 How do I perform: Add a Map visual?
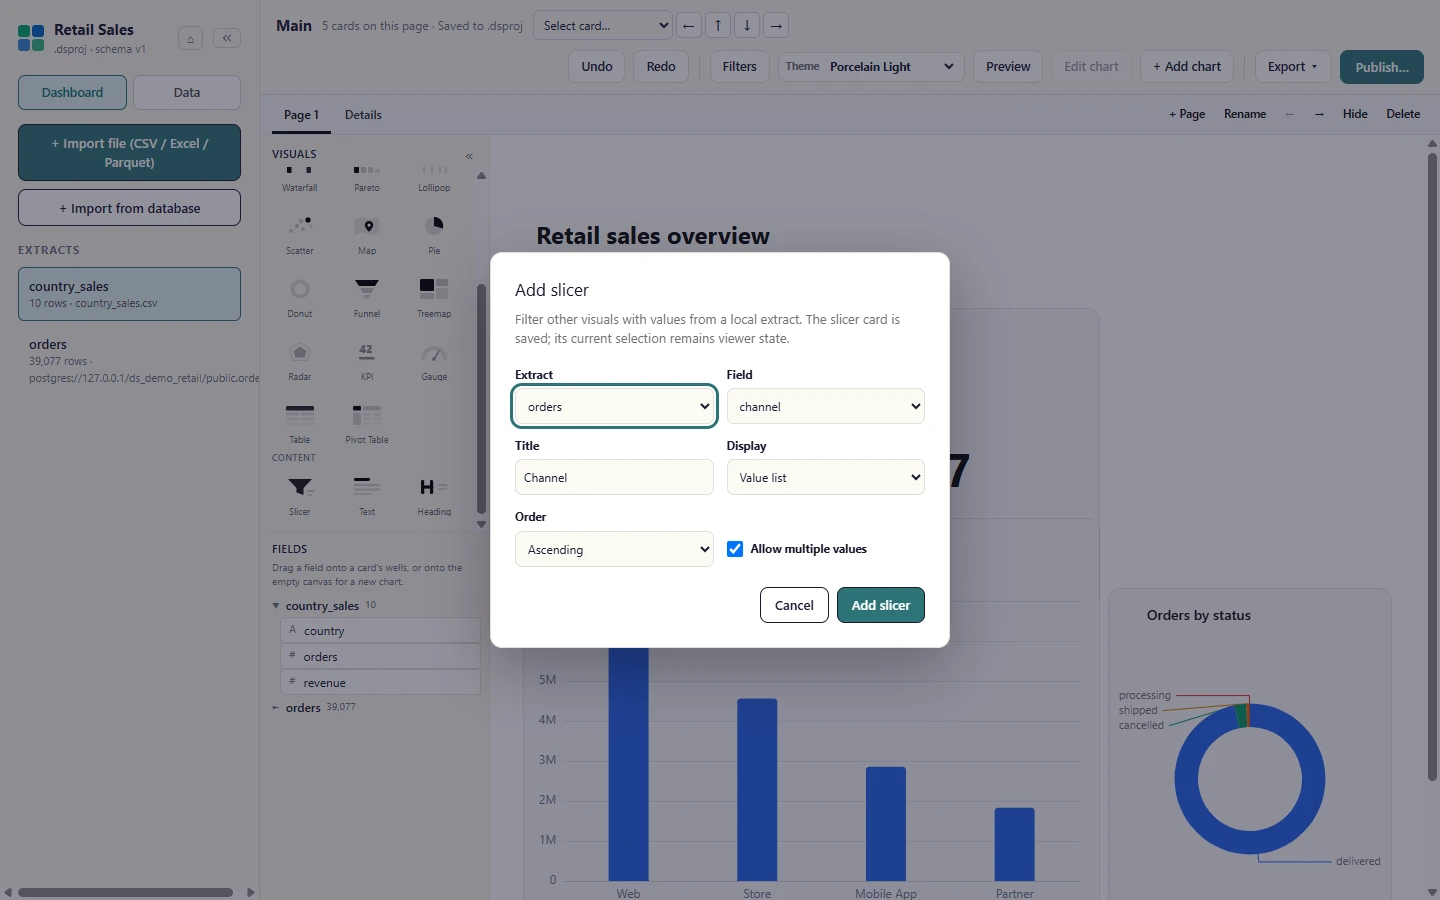367,235
